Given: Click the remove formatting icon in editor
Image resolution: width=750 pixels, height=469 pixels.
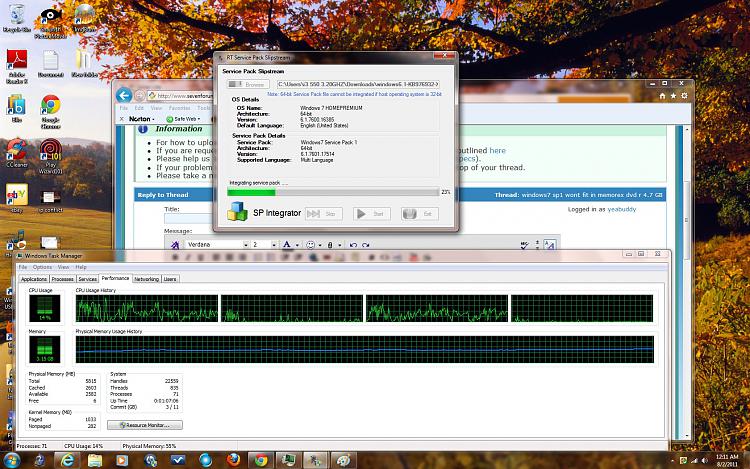Looking at the screenshot, I should point(175,245).
